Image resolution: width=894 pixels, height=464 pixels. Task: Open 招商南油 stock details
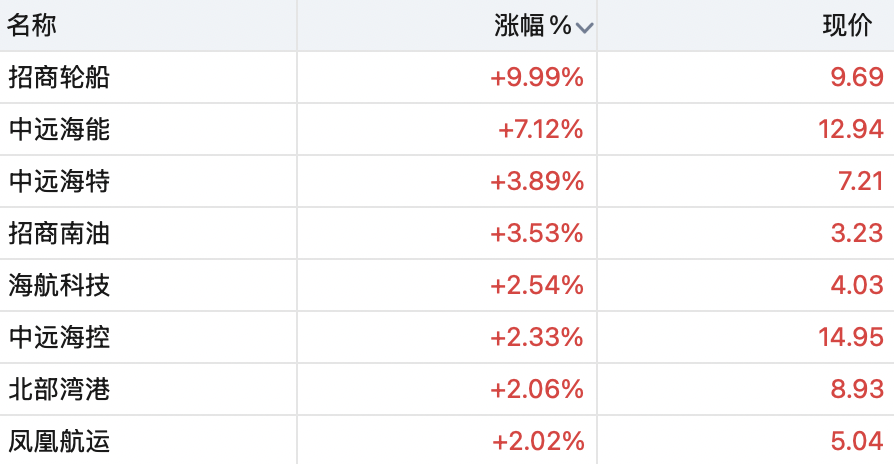tap(59, 234)
